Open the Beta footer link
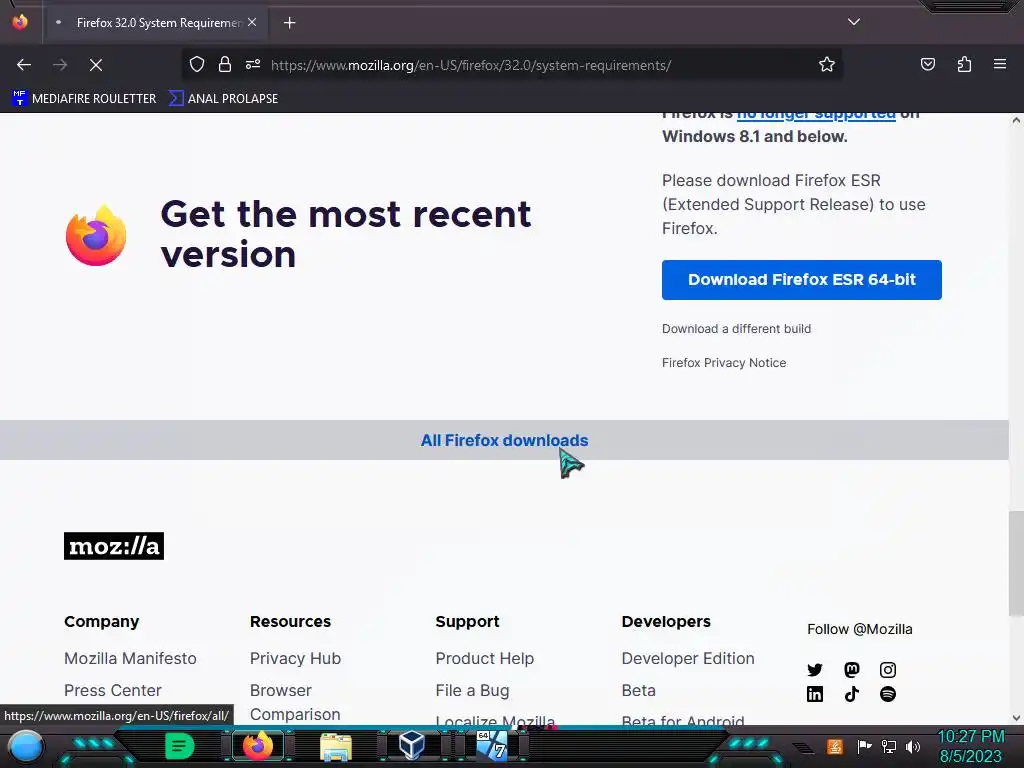Image resolution: width=1024 pixels, height=768 pixels. (638, 690)
